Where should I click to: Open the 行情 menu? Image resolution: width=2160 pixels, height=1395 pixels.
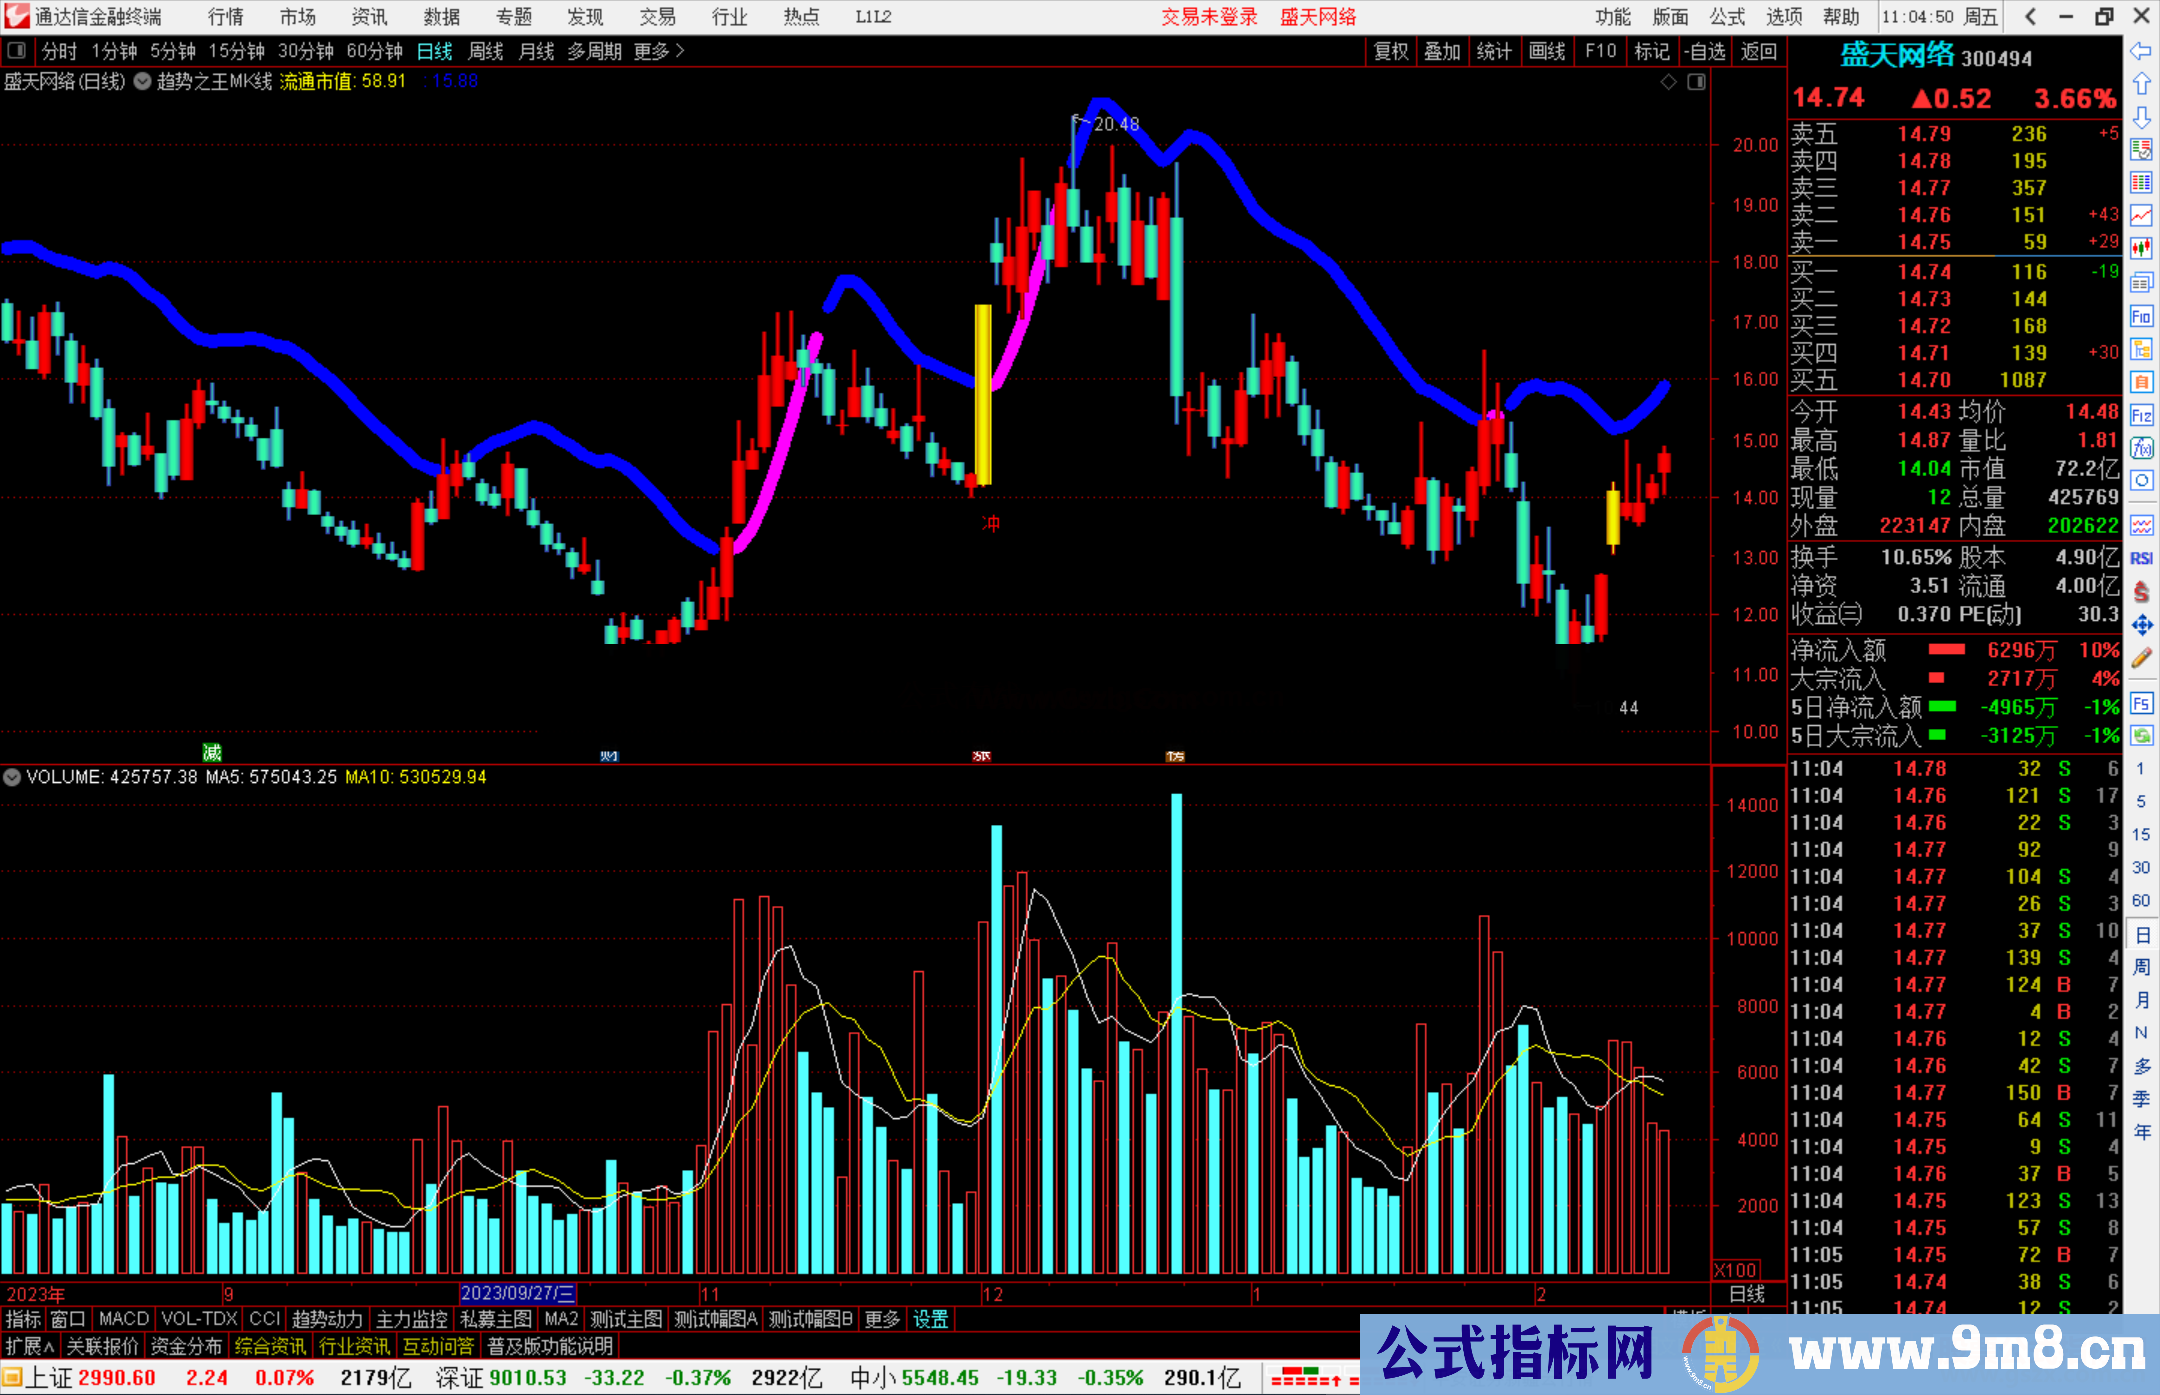point(225,17)
